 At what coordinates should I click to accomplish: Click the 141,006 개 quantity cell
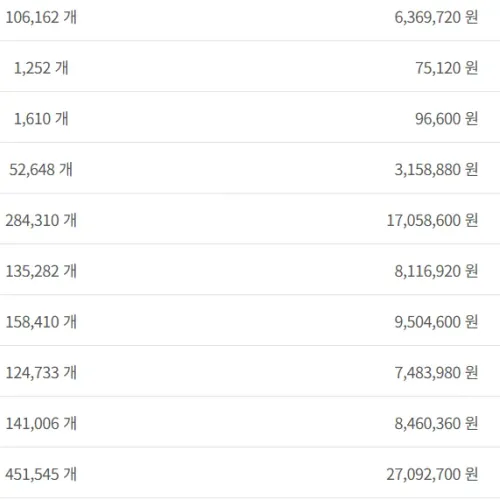[x=41, y=423]
